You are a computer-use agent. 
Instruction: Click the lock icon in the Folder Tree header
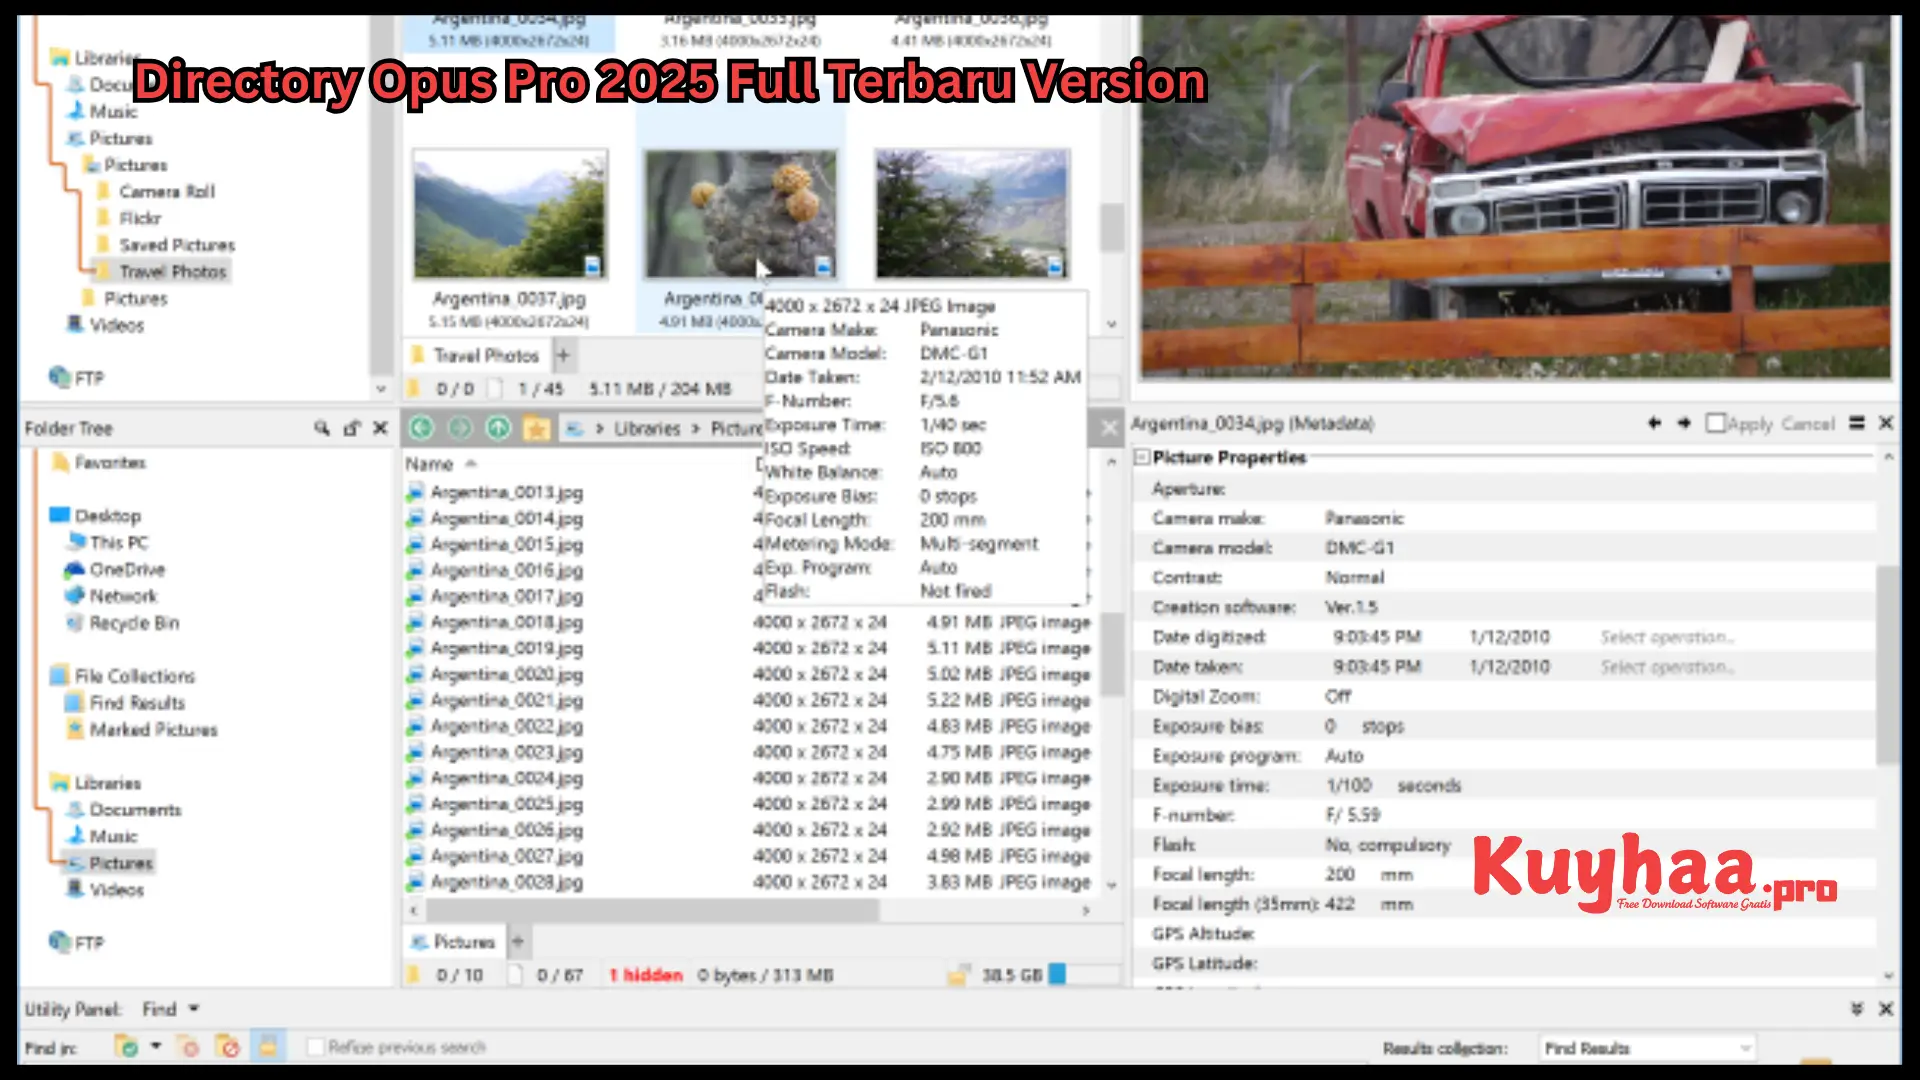(351, 428)
